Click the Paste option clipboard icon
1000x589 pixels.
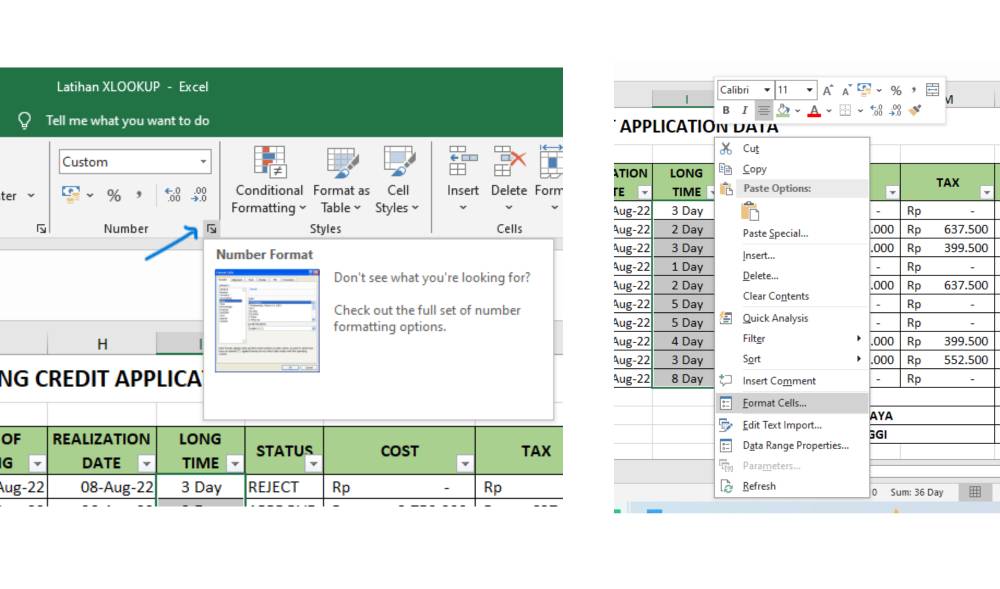point(750,211)
